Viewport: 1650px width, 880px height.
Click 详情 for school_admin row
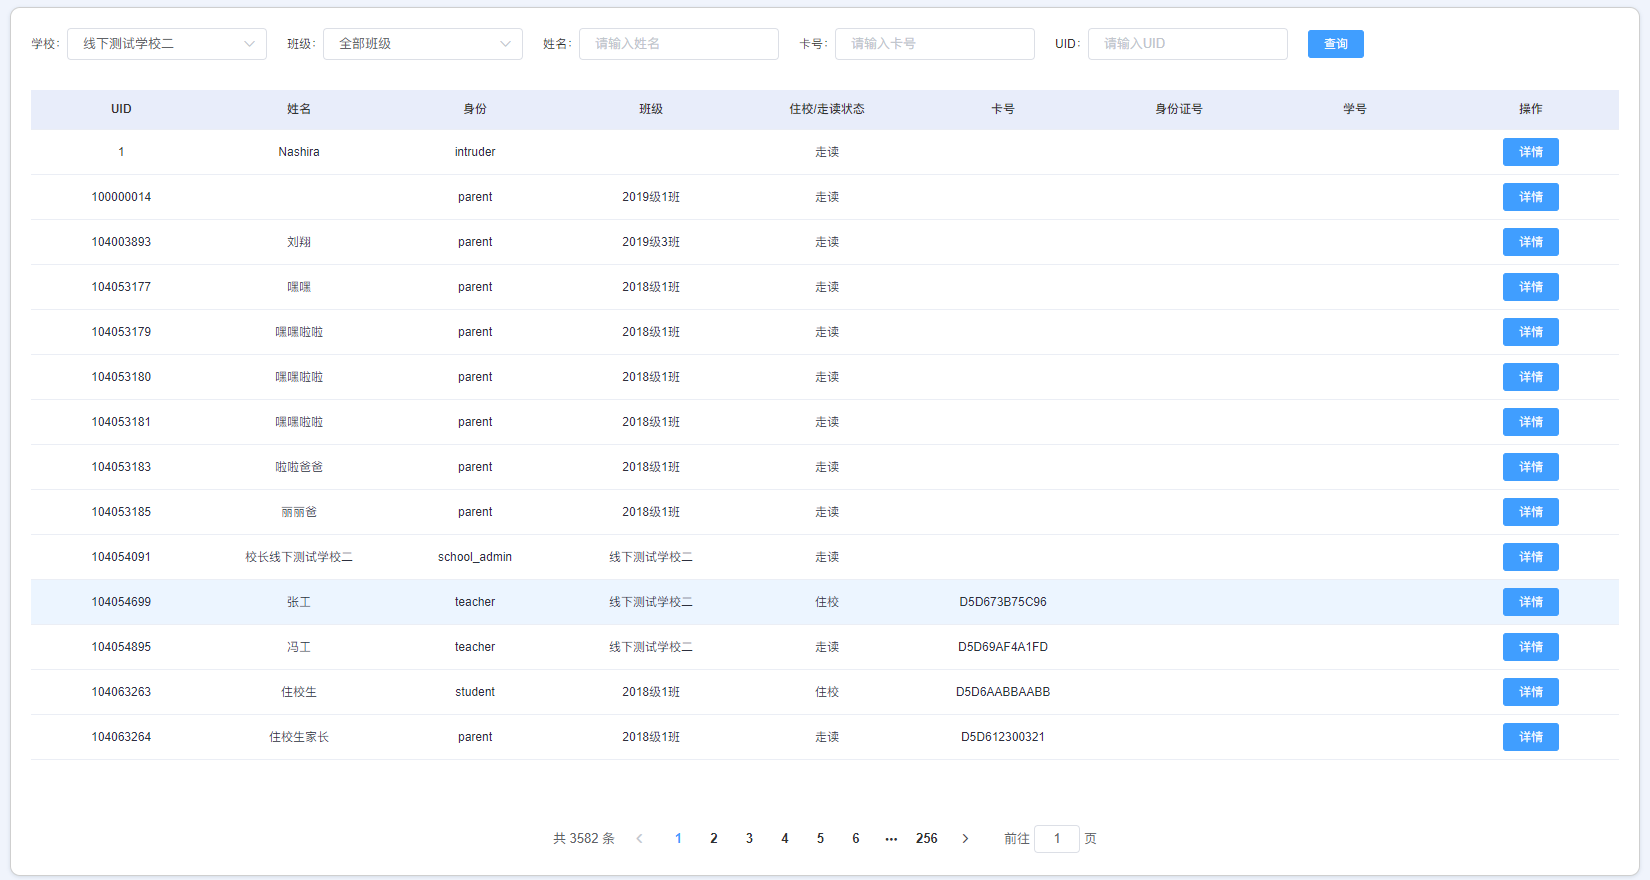[x=1530, y=557]
